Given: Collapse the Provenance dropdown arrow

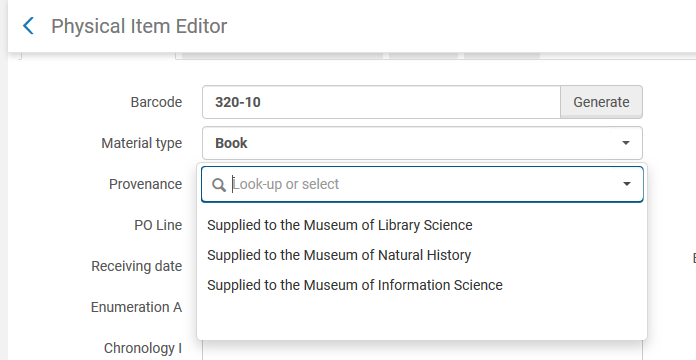Looking at the screenshot, I should [x=626, y=184].
